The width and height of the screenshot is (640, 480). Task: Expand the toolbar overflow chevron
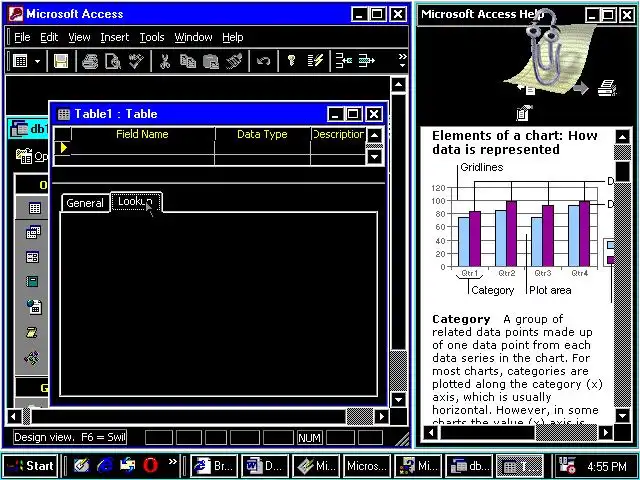click(402, 60)
